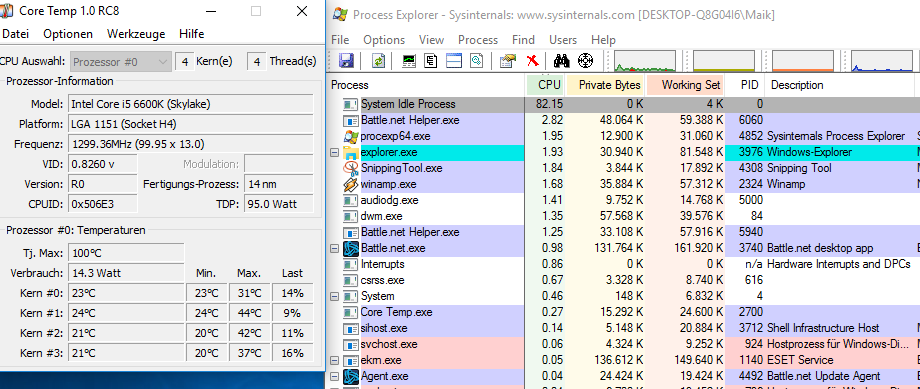This screenshot has width=920, height=389.
Task: Open the Options menu in Process Explorer
Action: [384, 40]
